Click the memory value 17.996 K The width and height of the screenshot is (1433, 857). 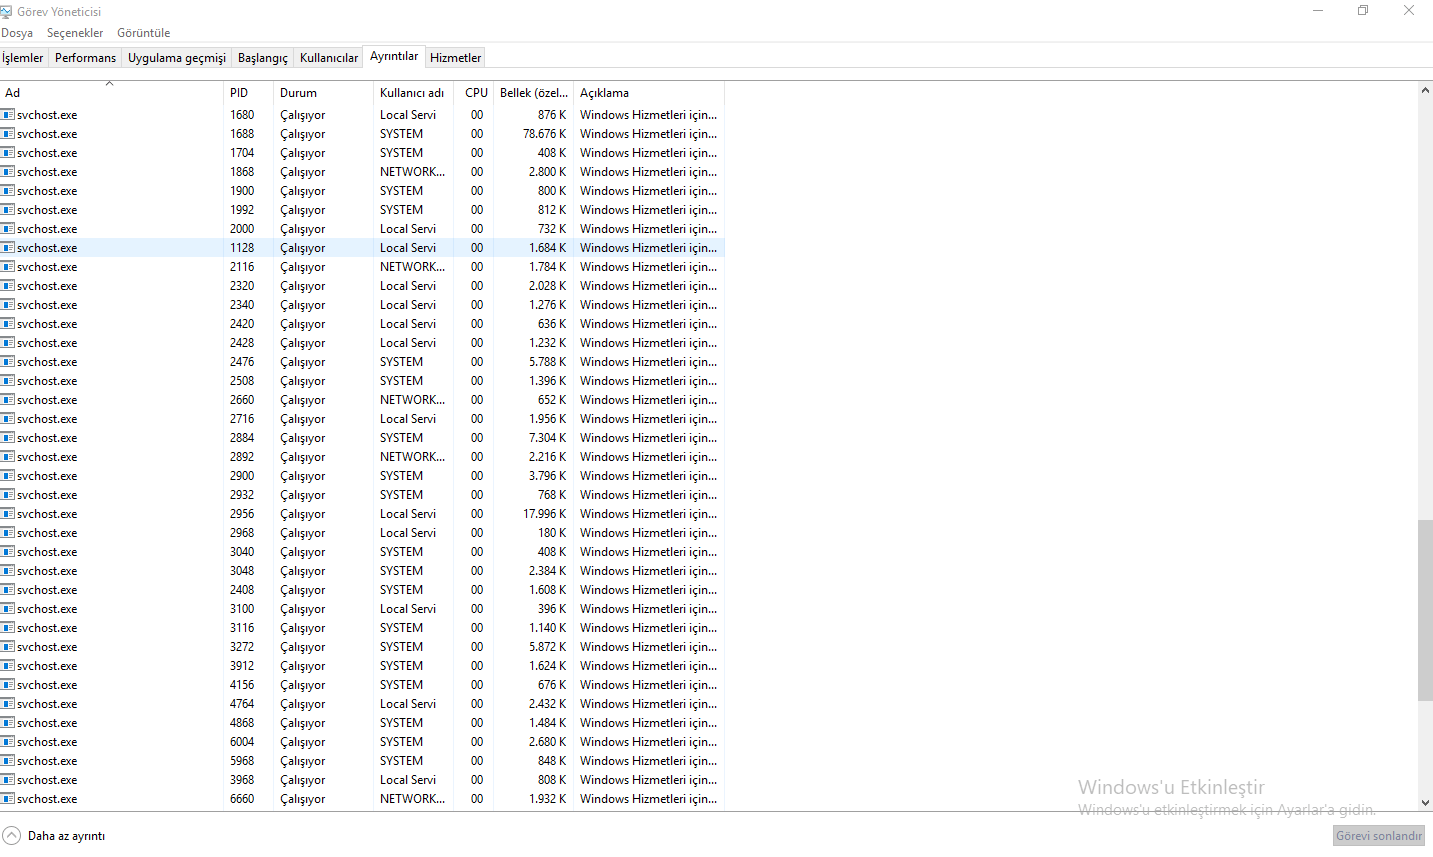544,514
